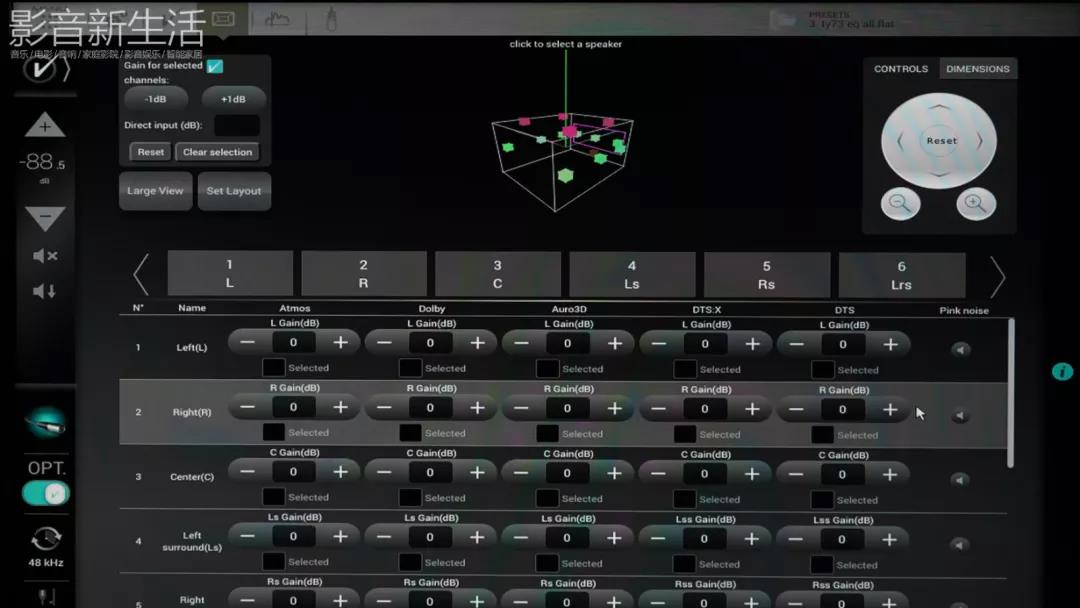Select speaker tab 1 L
Image resolution: width=1080 pixels, height=608 pixels.
point(230,273)
